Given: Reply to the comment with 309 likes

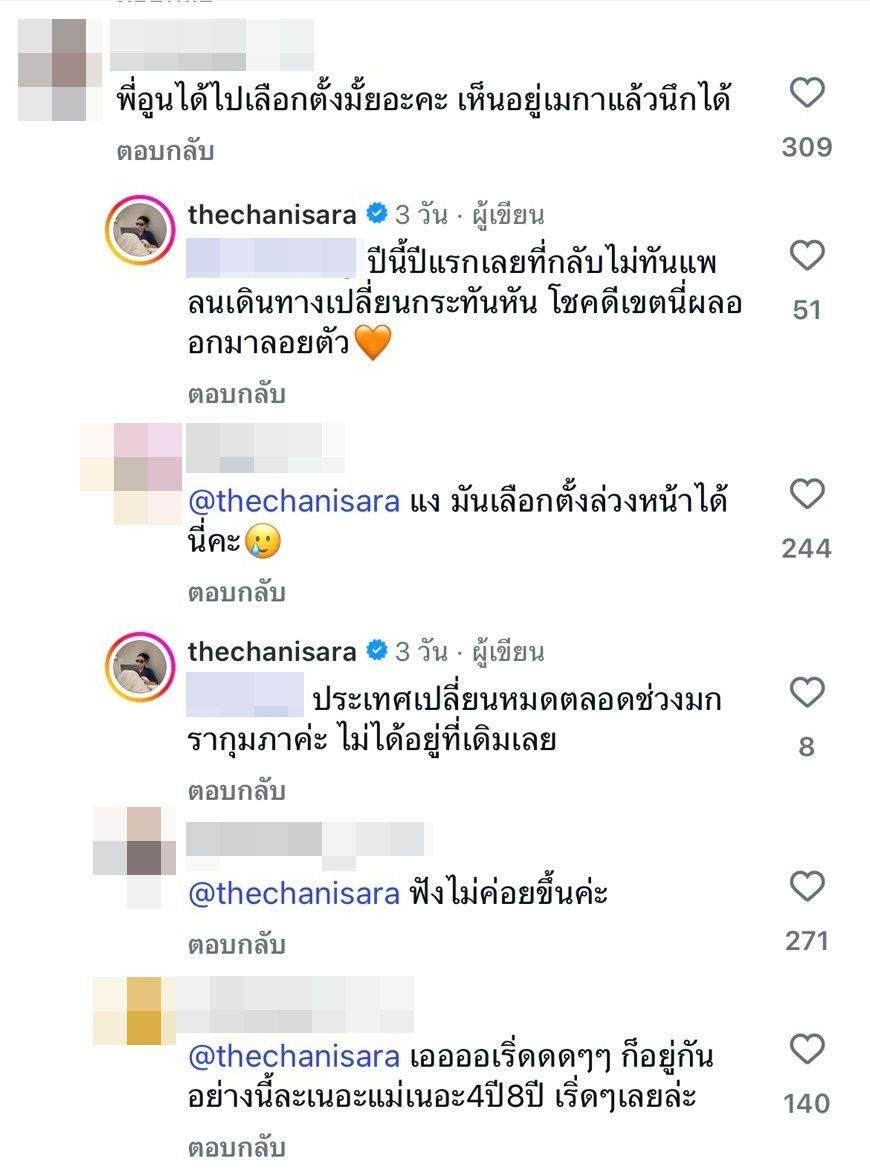Looking at the screenshot, I should [165, 152].
